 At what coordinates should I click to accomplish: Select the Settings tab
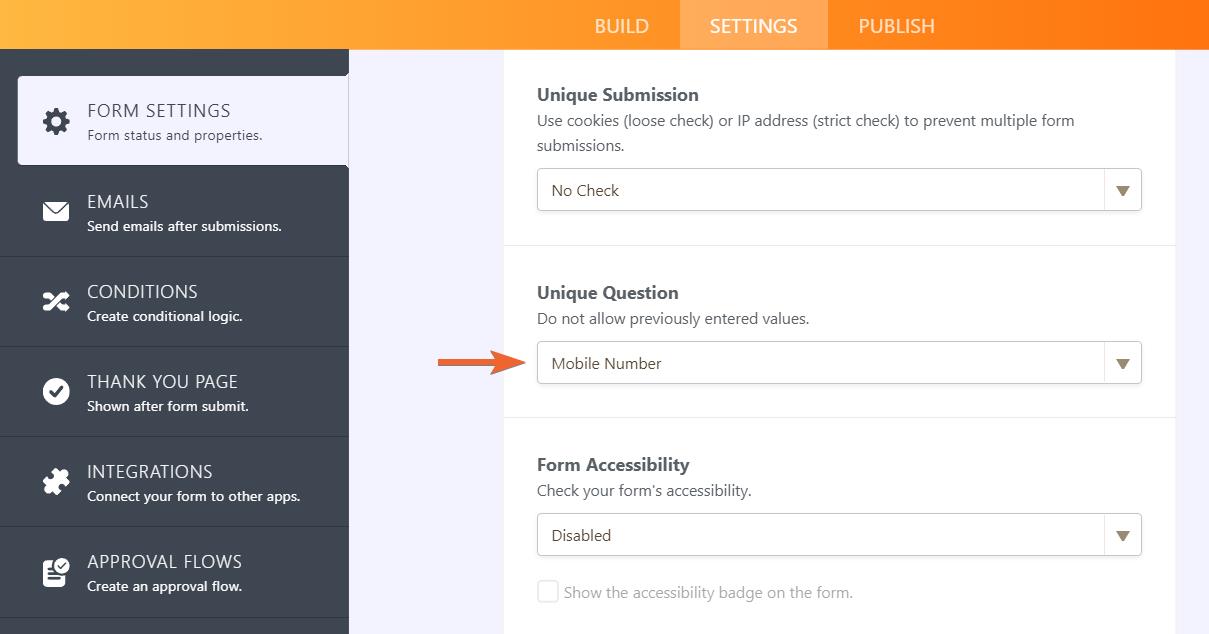click(753, 26)
